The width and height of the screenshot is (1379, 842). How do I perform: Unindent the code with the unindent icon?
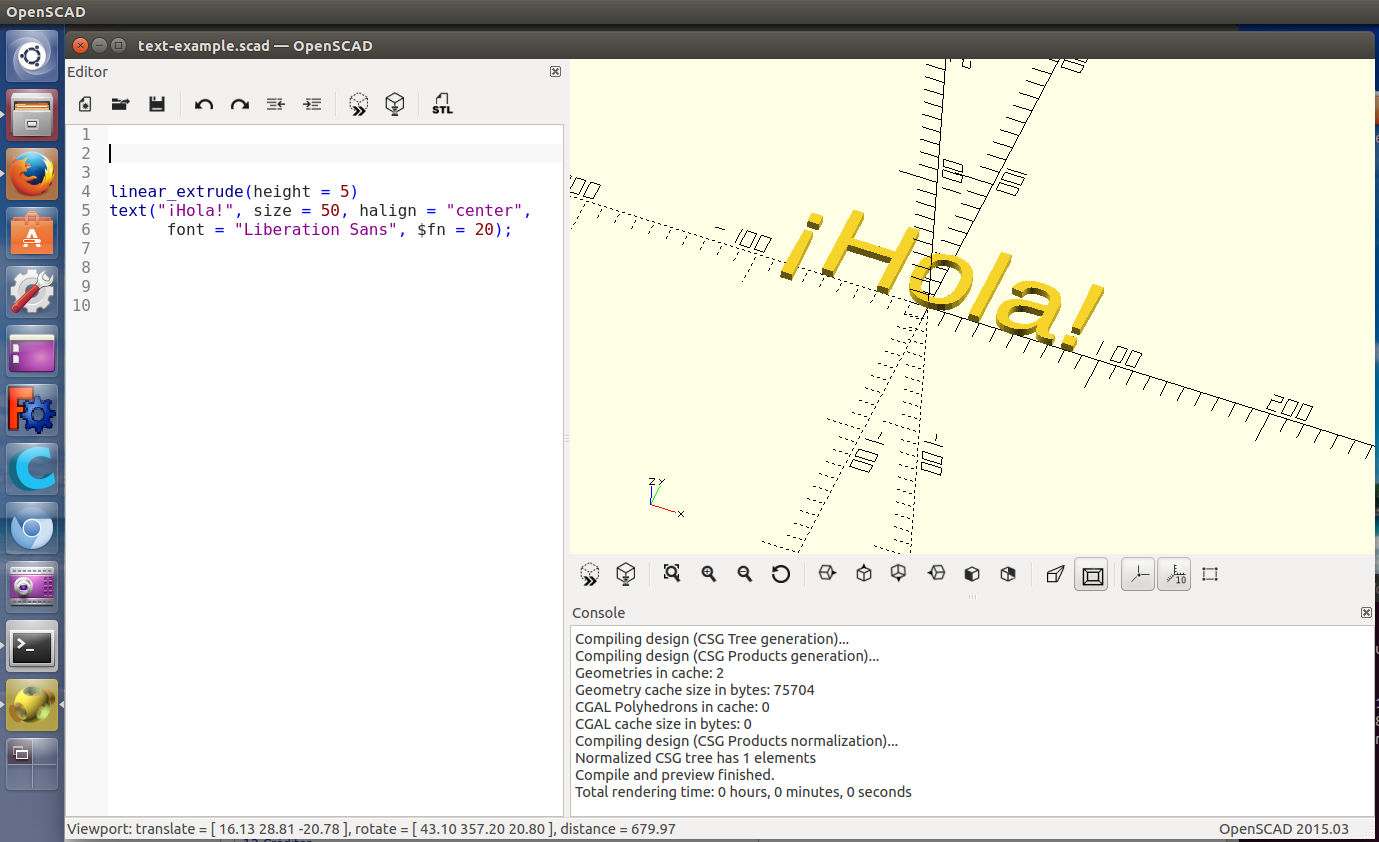(276, 104)
